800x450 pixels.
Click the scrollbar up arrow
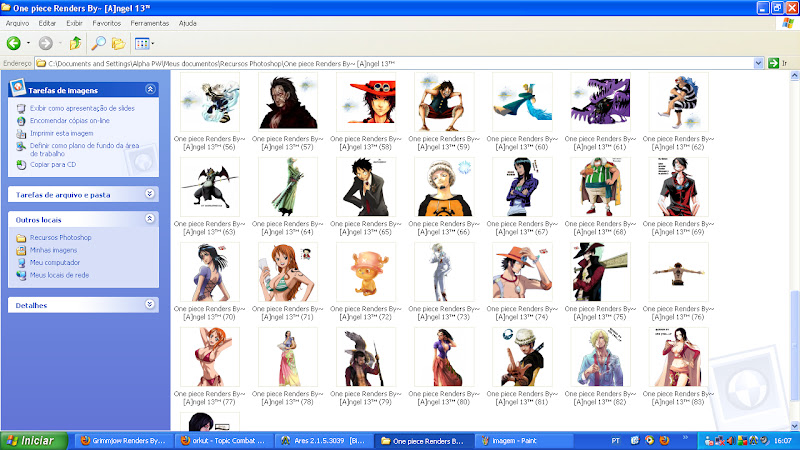[x=794, y=76]
